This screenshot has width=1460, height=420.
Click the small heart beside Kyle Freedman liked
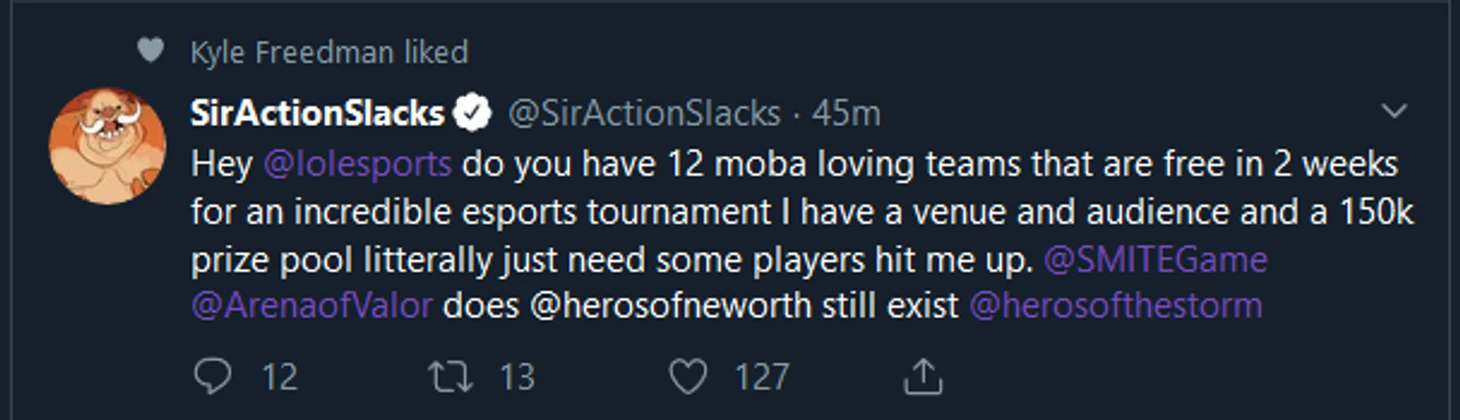pyautogui.click(x=150, y=51)
